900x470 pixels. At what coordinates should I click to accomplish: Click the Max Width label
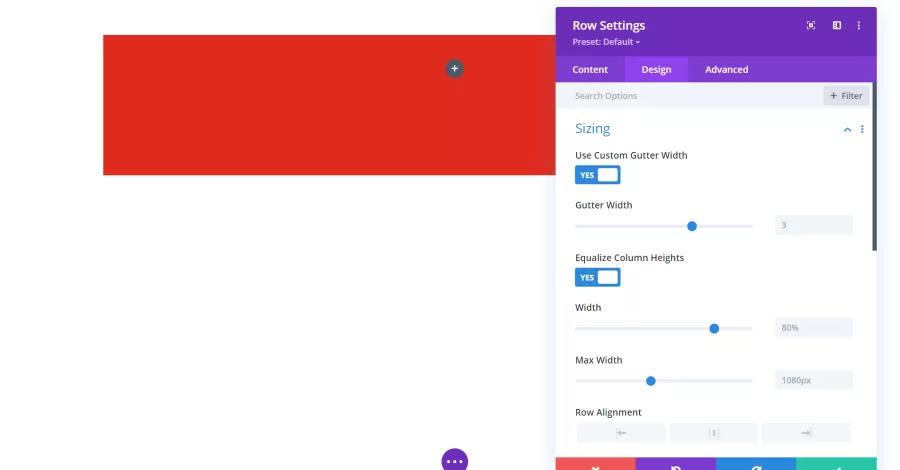(599, 360)
